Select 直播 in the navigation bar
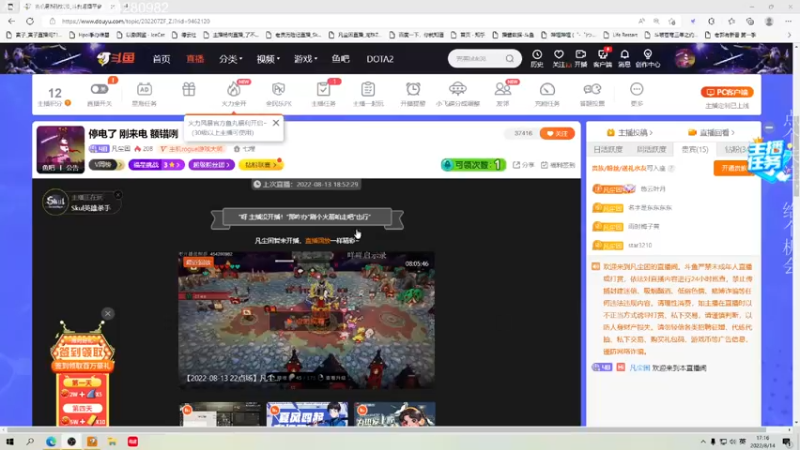800x450 pixels. (195, 59)
